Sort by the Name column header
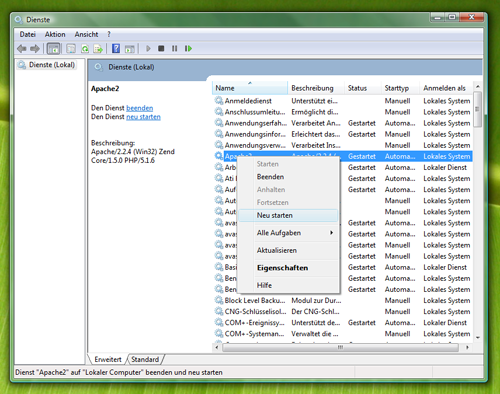 [250, 88]
